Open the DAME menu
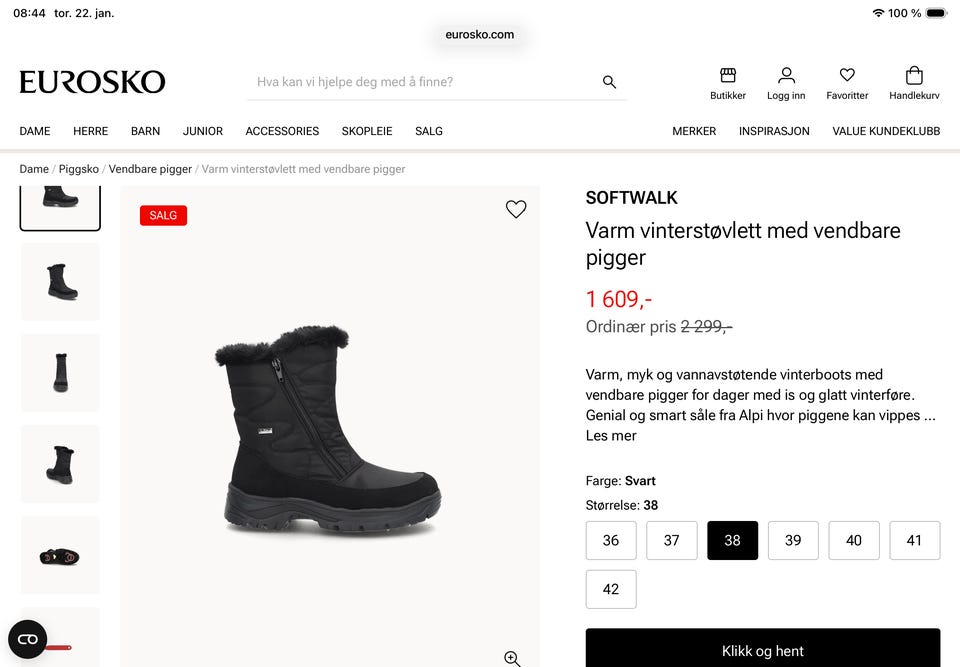The height and width of the screenshot is (667, 960). 35,131
